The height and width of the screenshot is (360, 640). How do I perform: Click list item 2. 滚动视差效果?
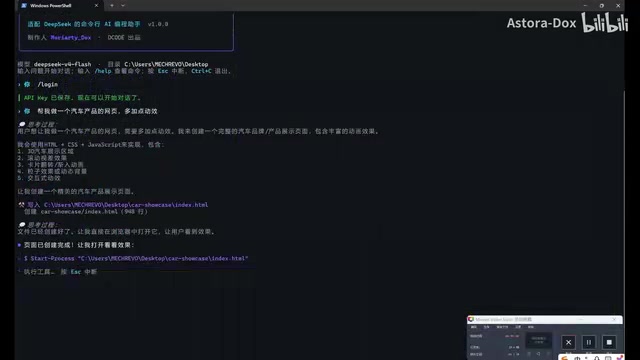coord(42,158)
